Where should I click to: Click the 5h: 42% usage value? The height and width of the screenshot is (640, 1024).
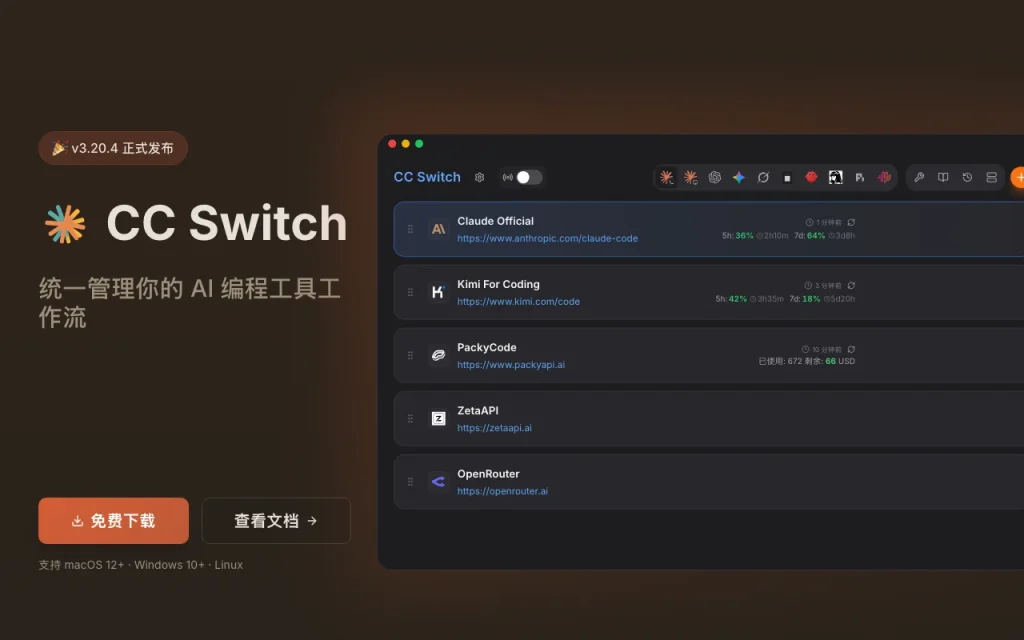[x=731, y=299]
